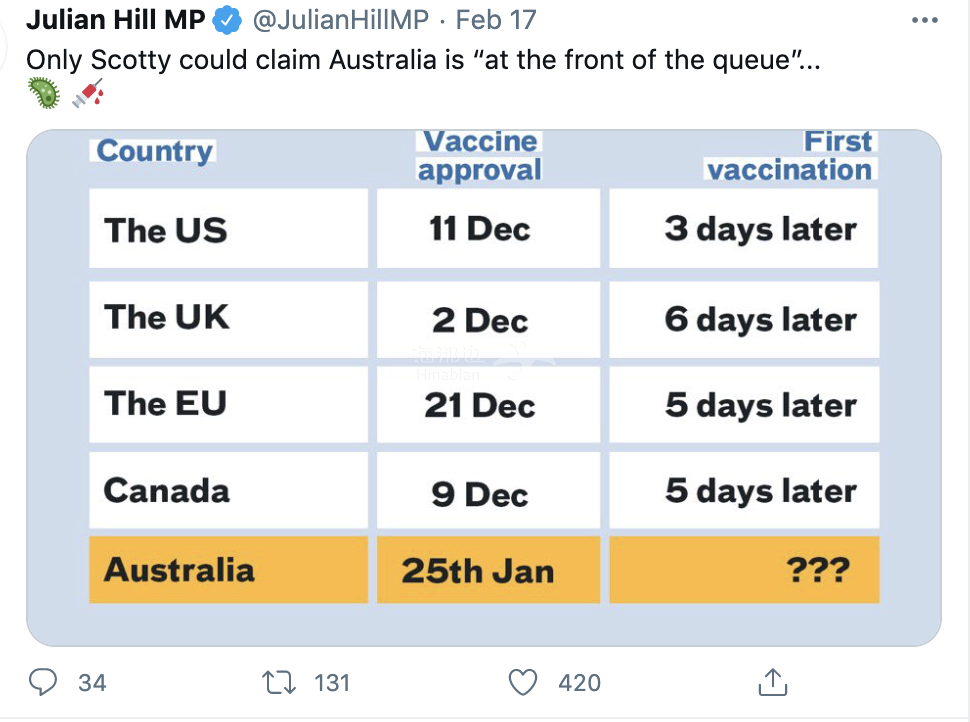The width and height of the screenshot is (970, 722).
Task: Open the three-dot more options menu
Action: pyautogui.click(x=925, y=20)
